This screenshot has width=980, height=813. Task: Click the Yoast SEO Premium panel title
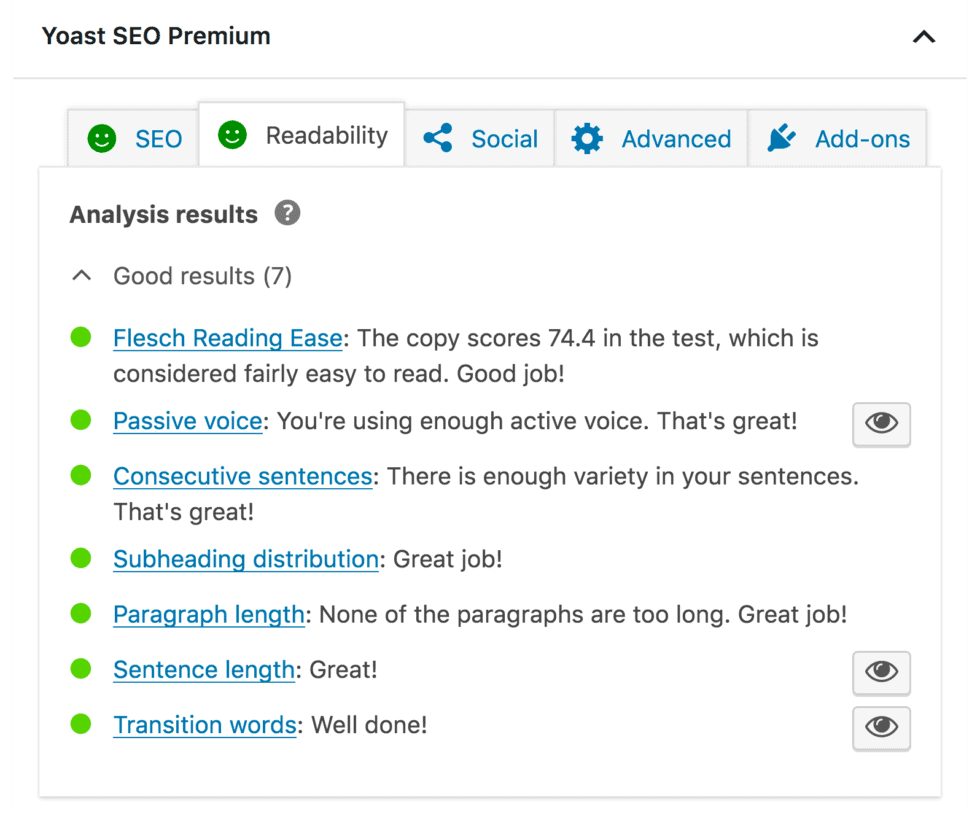(155, 36)
